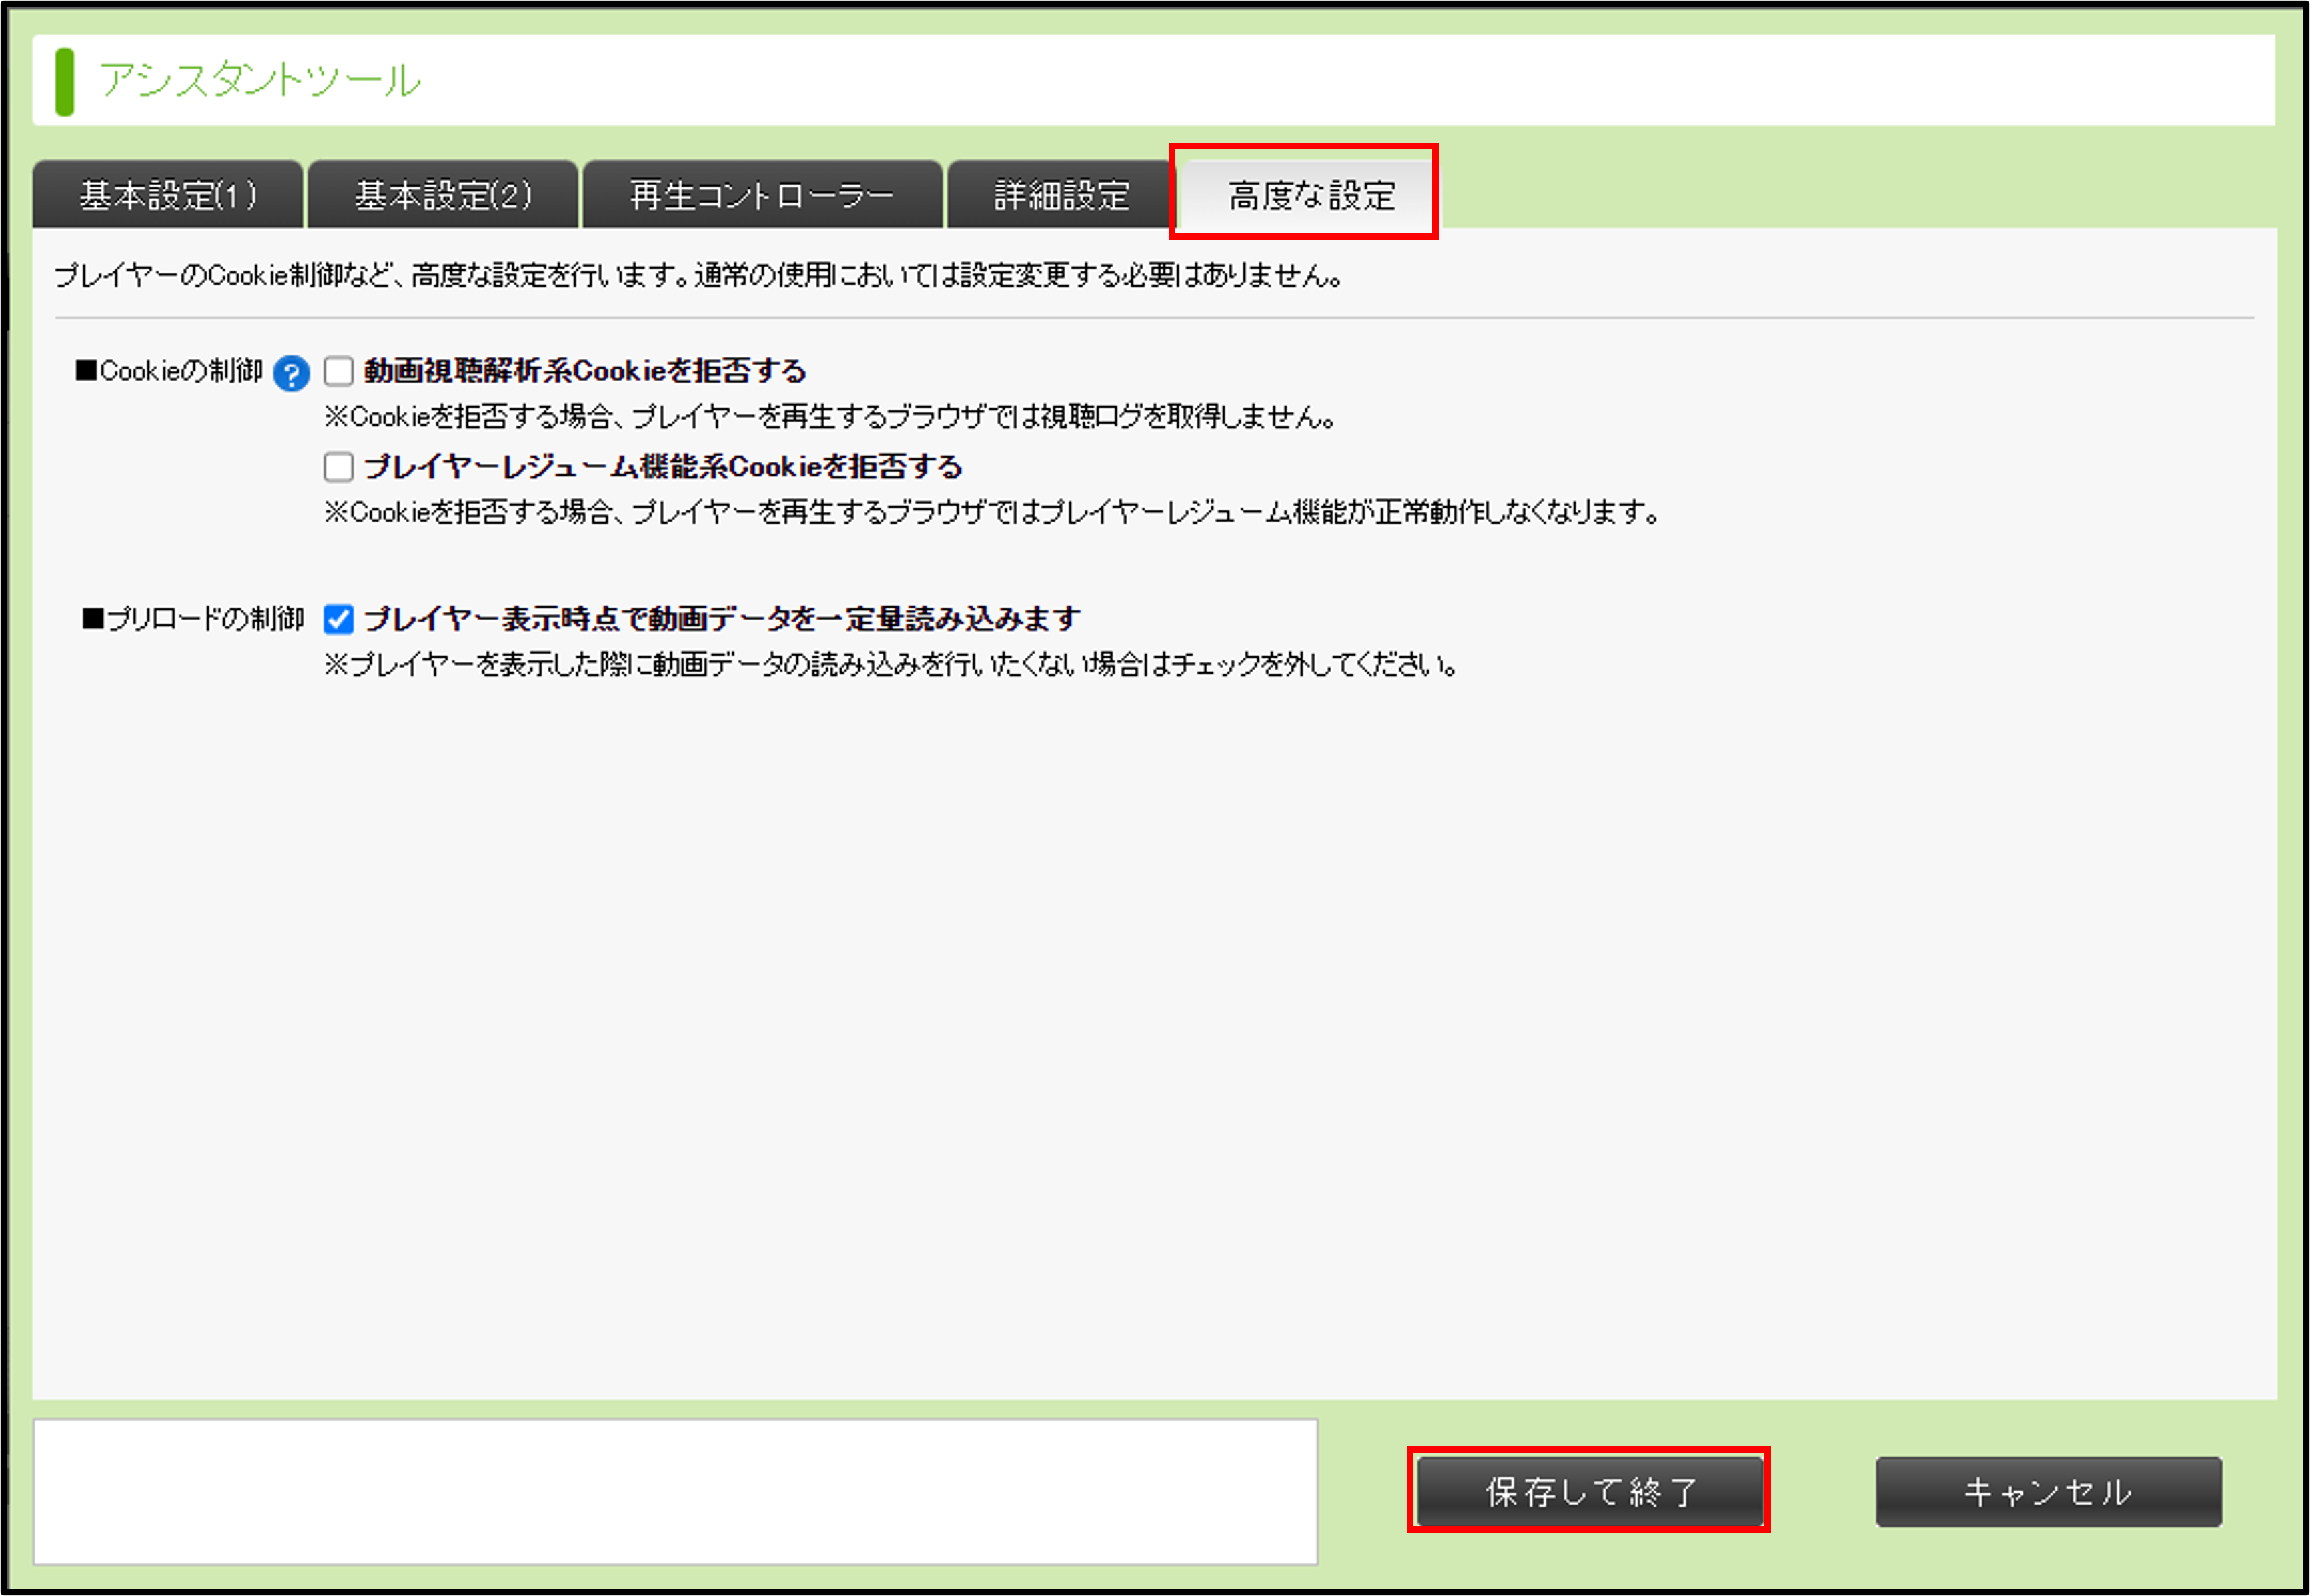Select the 詳細設定 tab
Image resolution: width=2310 pixels, height=1596 pixels.
point(1061,195)
